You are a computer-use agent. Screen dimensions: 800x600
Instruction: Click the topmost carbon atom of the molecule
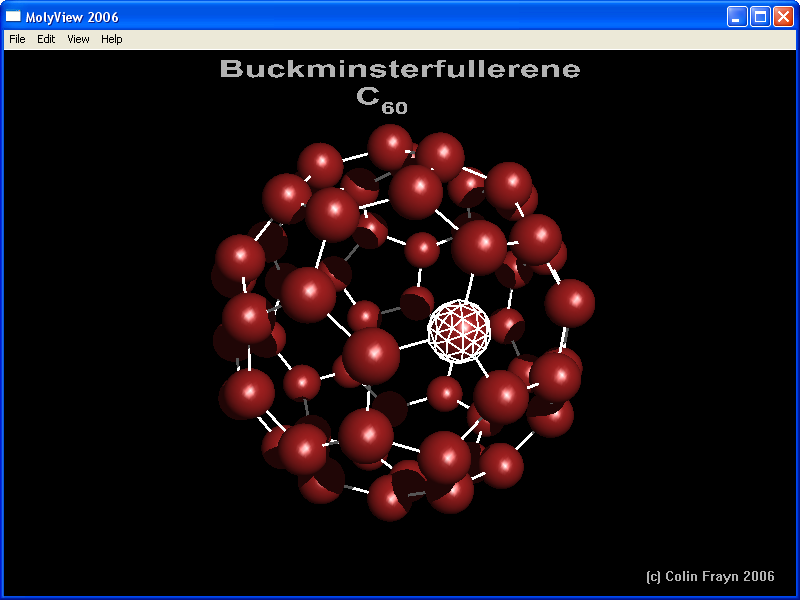390,146
